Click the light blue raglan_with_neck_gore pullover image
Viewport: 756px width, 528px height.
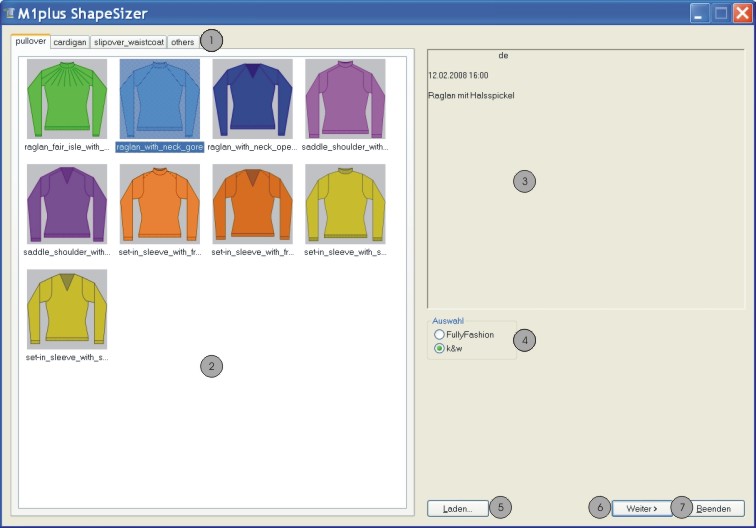pos(159,98)
